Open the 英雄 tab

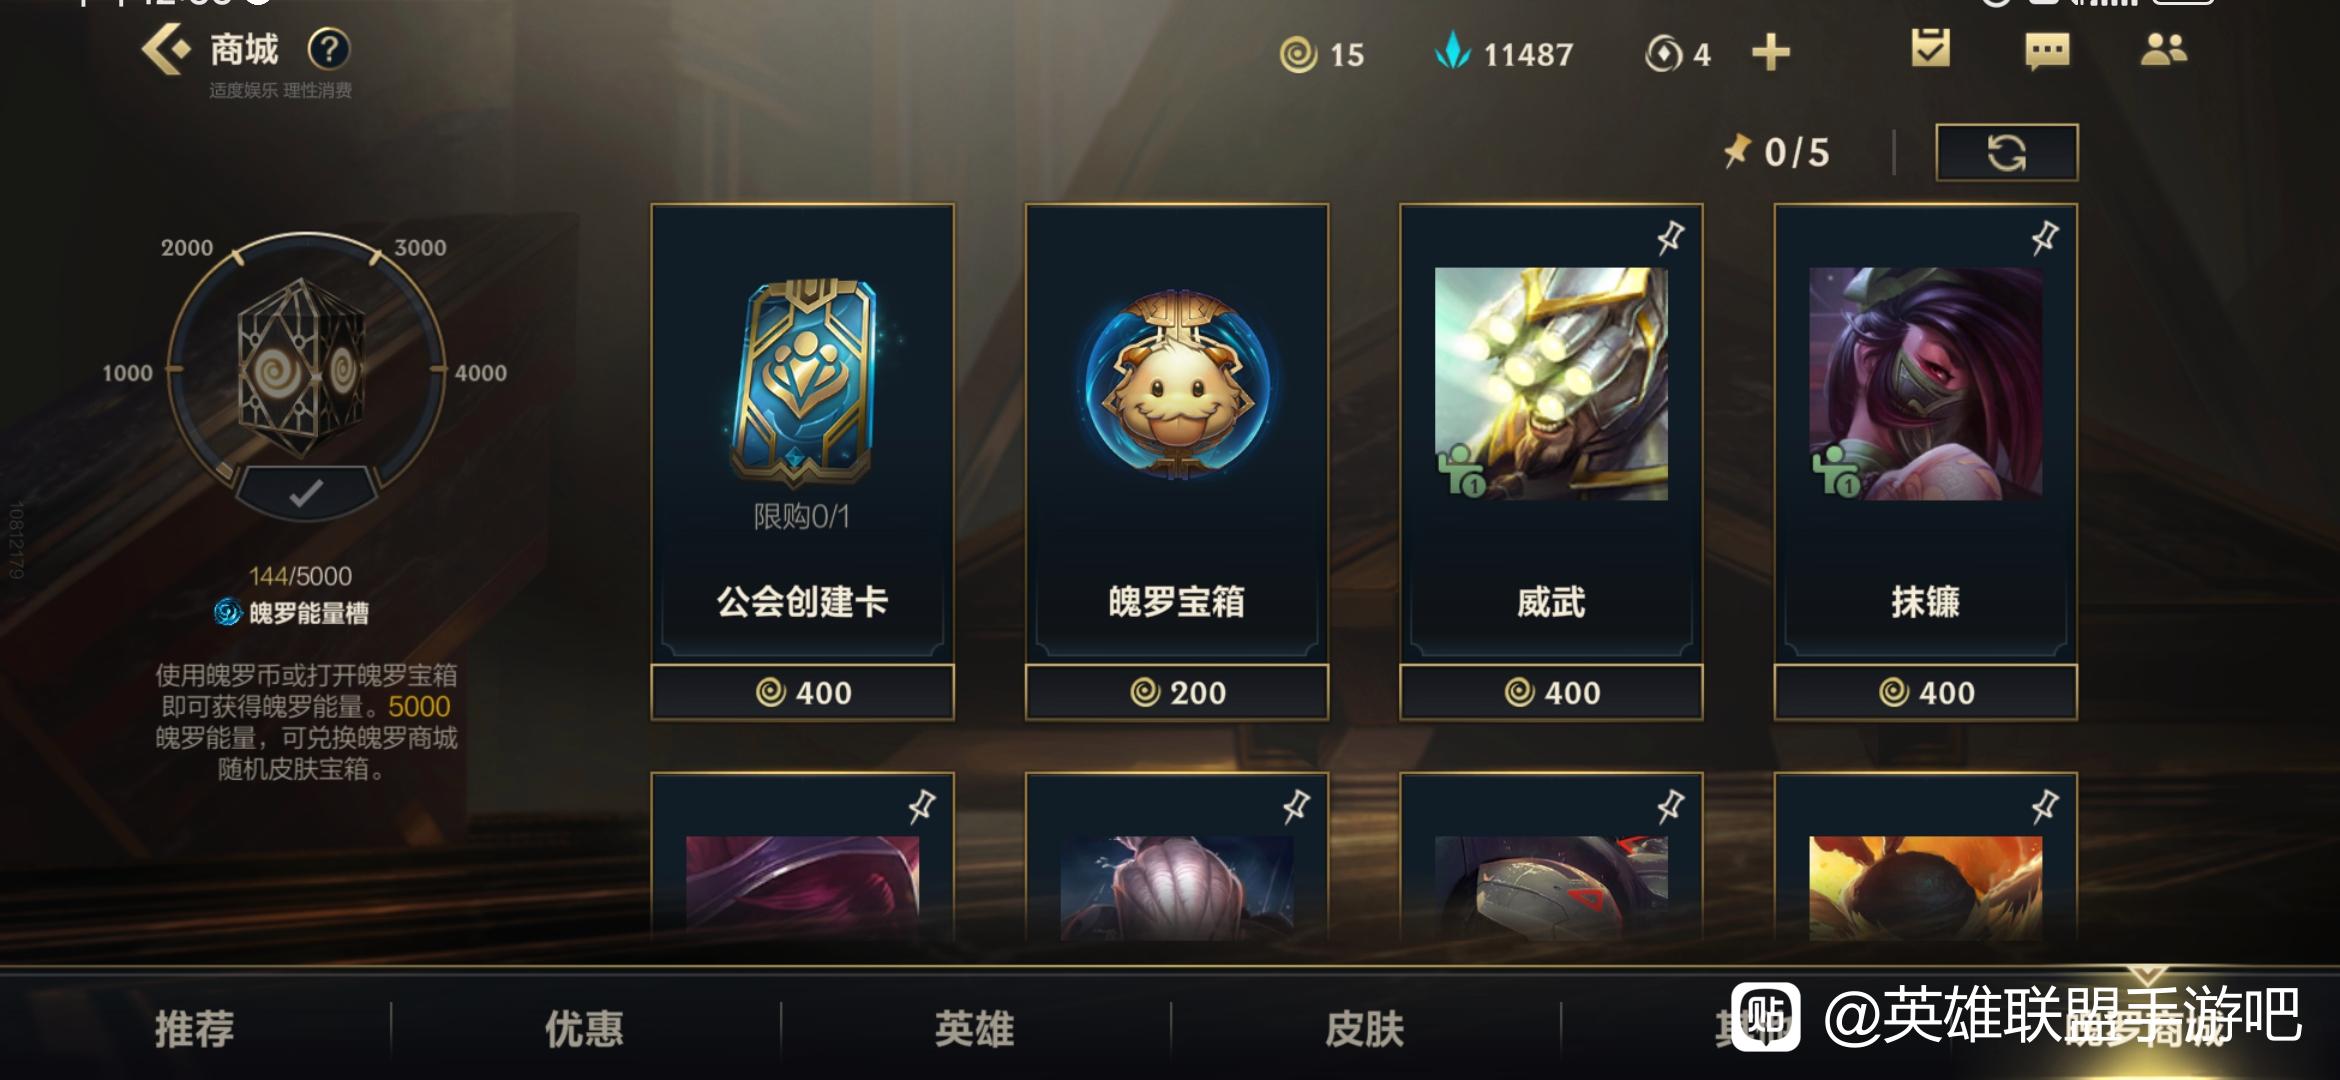(974, 1028)
